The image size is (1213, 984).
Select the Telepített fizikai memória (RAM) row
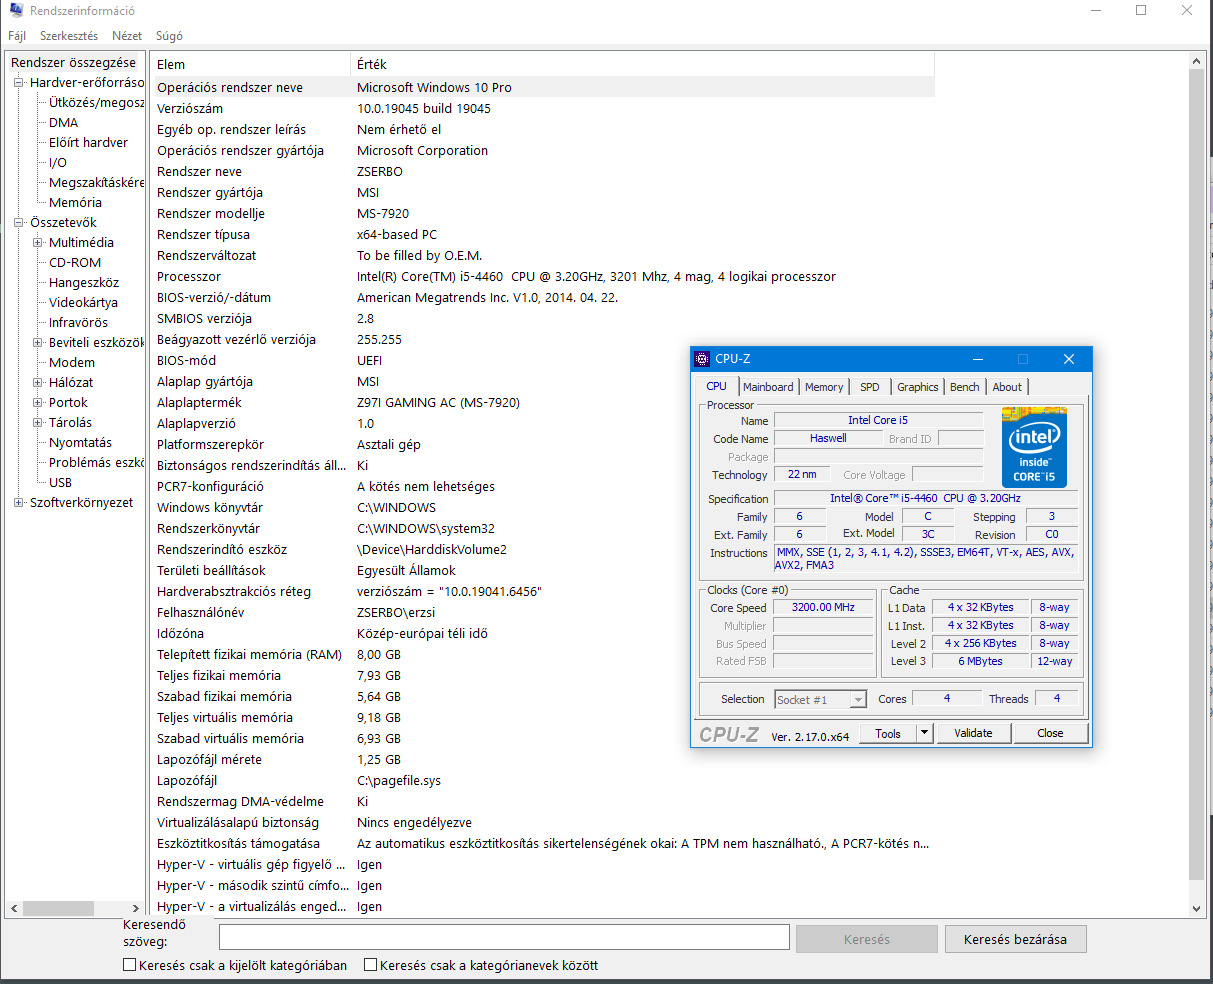(x=543, y=655)
